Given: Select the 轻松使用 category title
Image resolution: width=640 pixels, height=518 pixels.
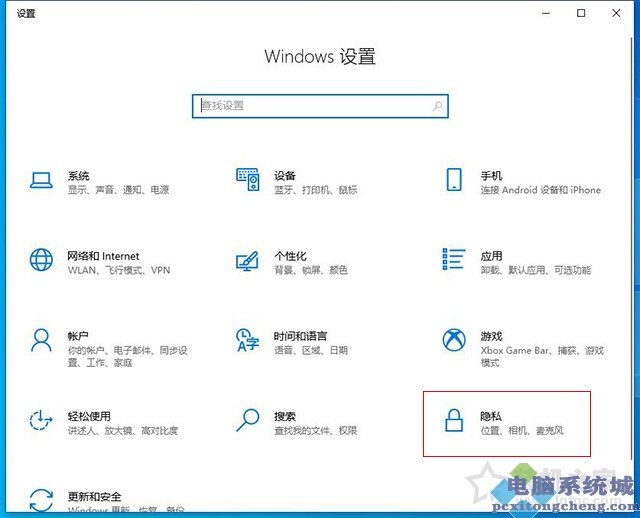Looking at the screenshot, I should [x=89, y=416].
